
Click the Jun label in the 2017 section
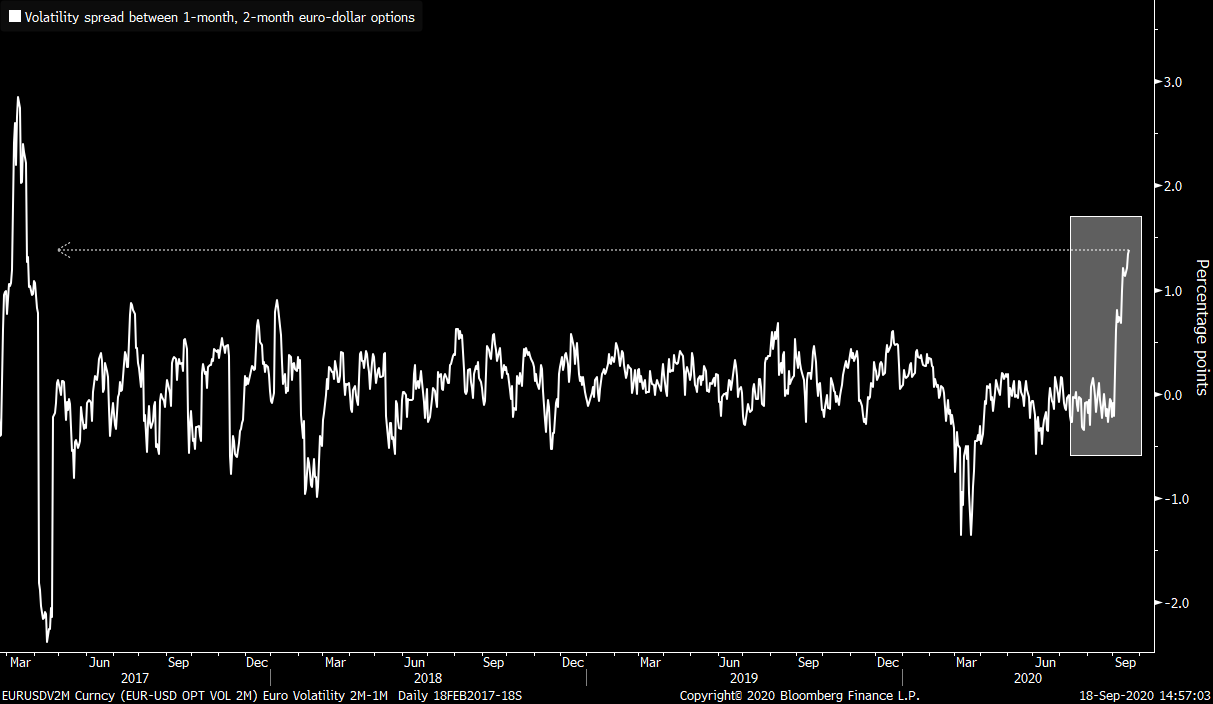99,662
